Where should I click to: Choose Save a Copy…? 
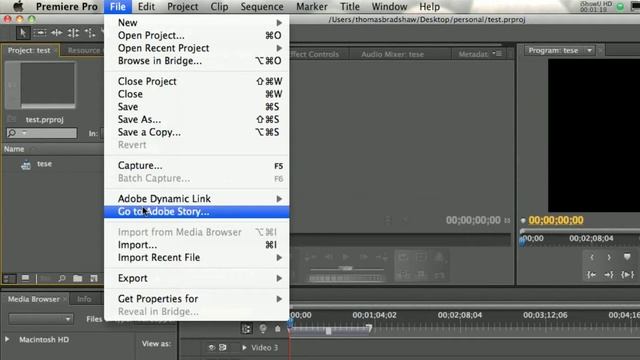pyautogui.click(x=197, y=132)
